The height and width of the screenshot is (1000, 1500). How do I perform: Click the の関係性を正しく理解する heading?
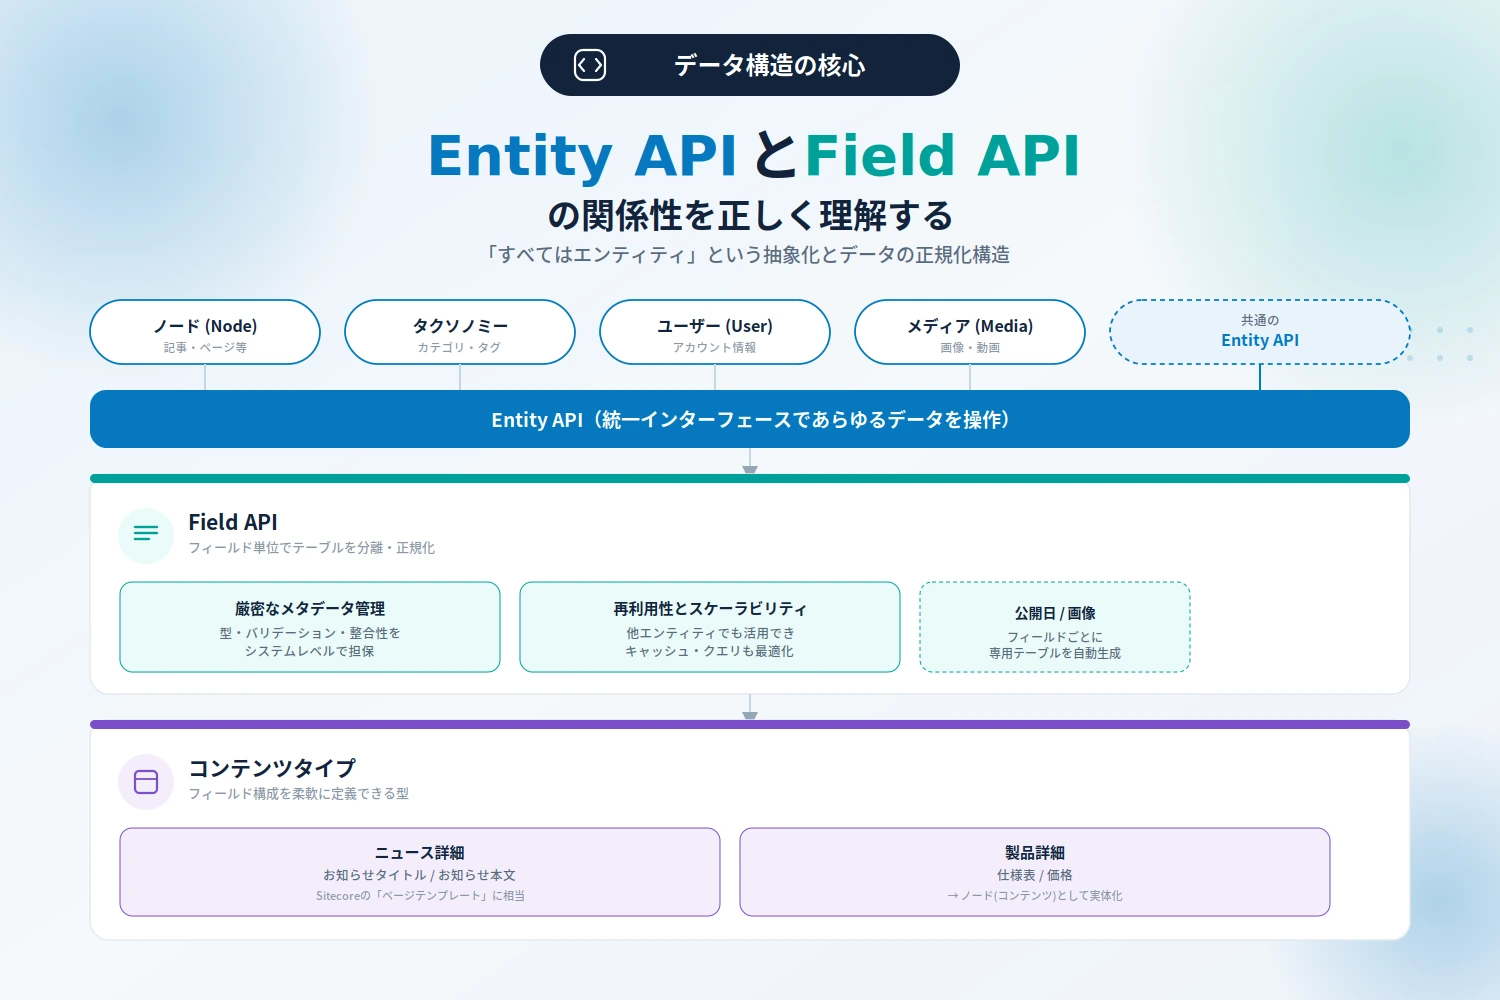coord(750,215)
